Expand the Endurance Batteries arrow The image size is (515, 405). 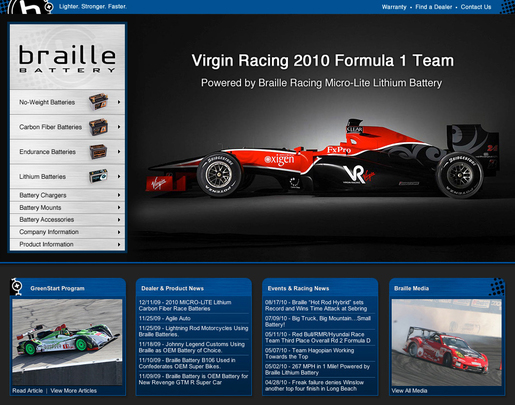pyautogui.click(x=119, y=152)
